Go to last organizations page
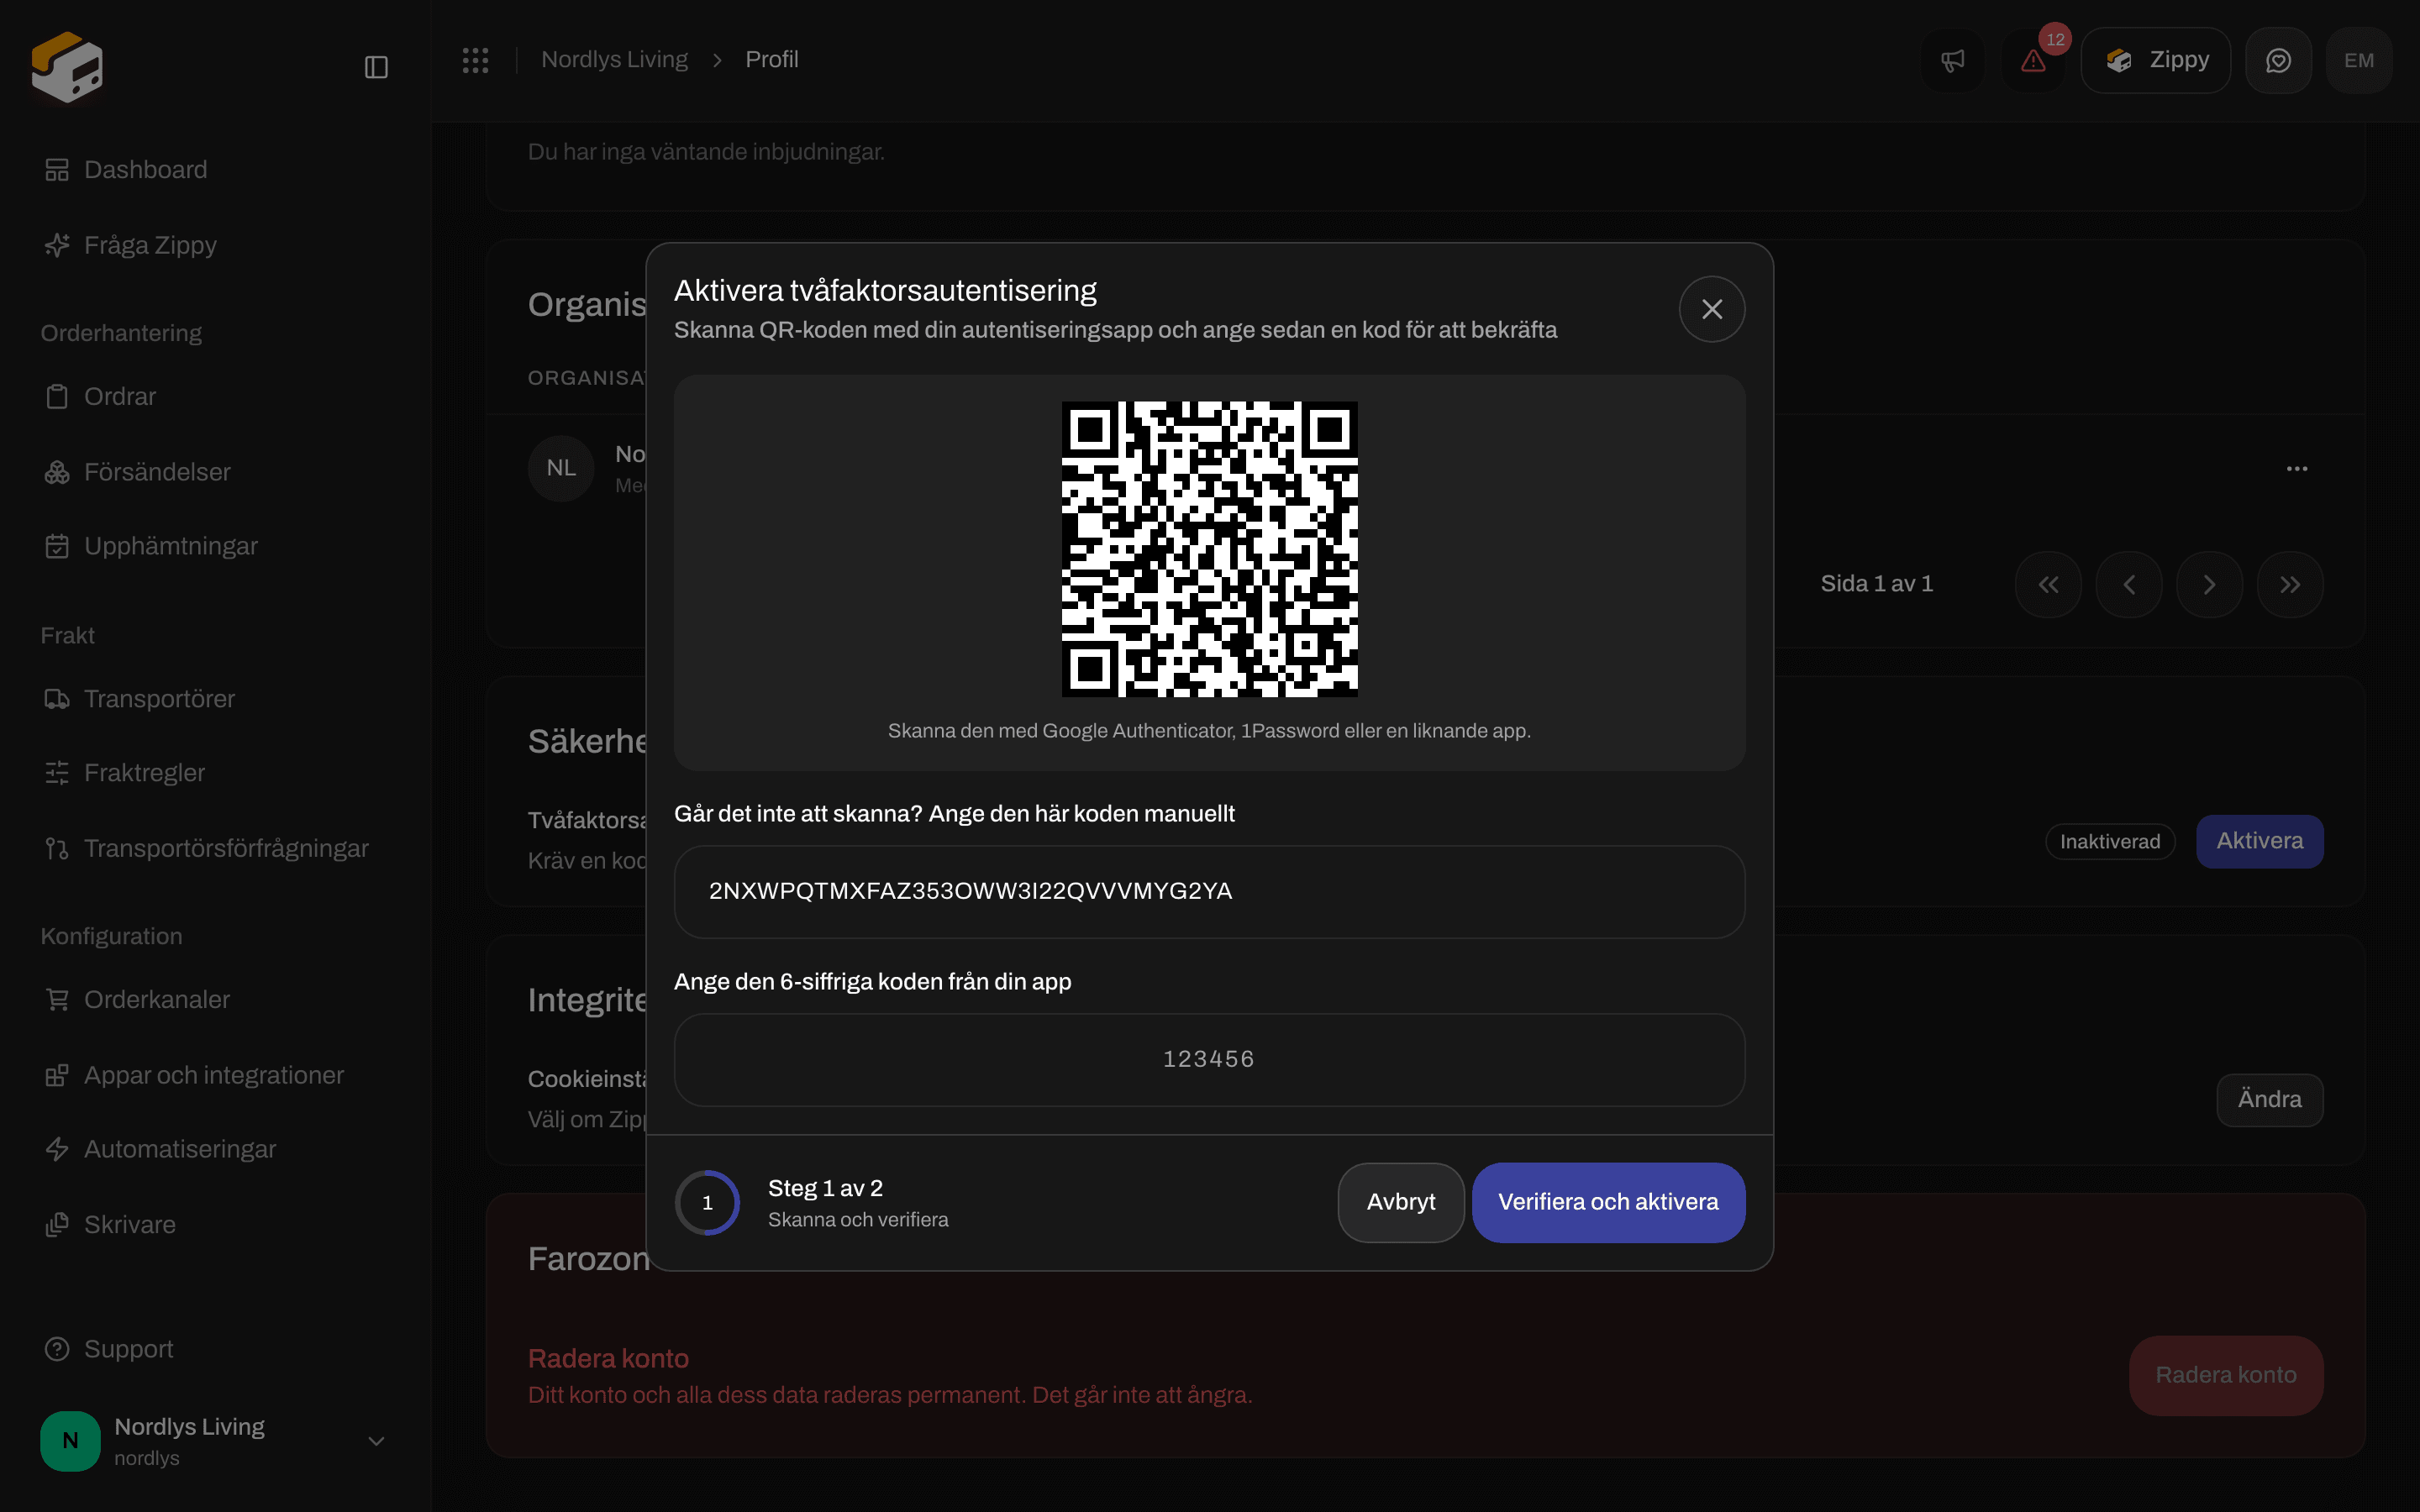The image size is (2420, 1512). 2290,584
